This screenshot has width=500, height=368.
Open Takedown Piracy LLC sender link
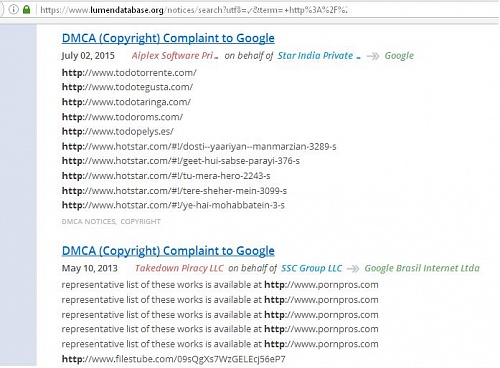pos(179,268)
